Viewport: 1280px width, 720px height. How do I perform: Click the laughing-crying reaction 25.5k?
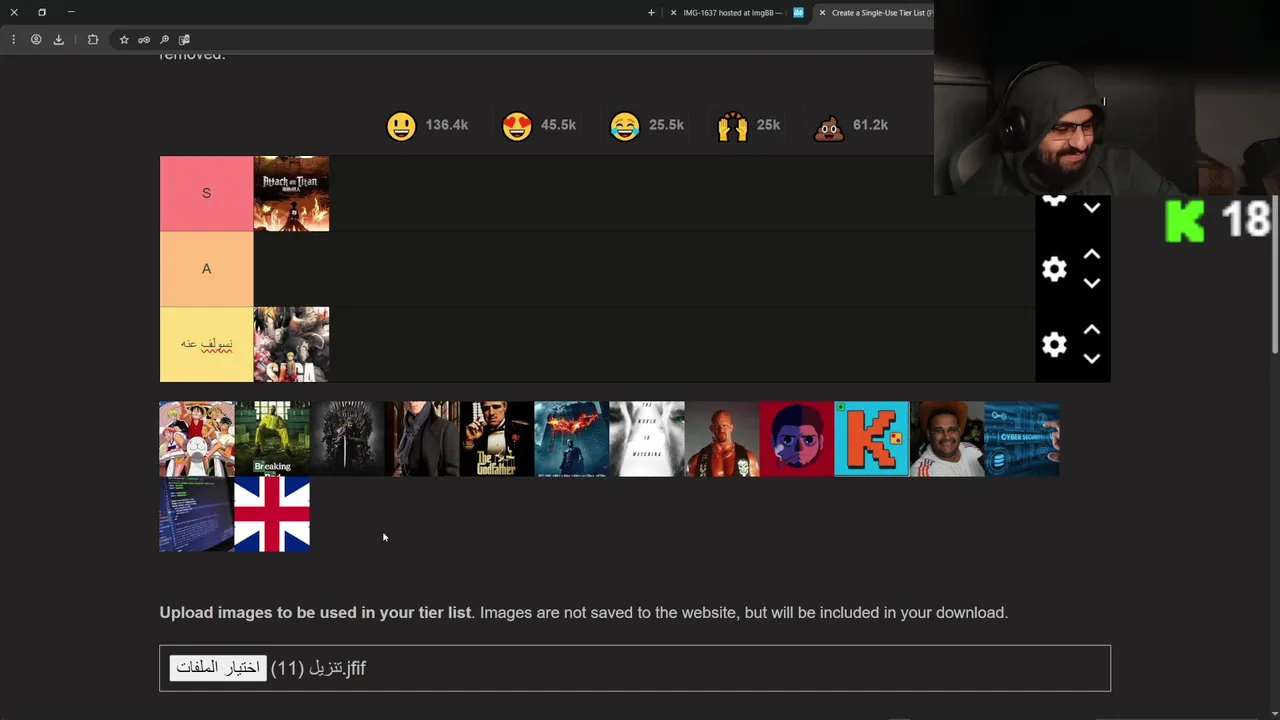coord(647,126)
